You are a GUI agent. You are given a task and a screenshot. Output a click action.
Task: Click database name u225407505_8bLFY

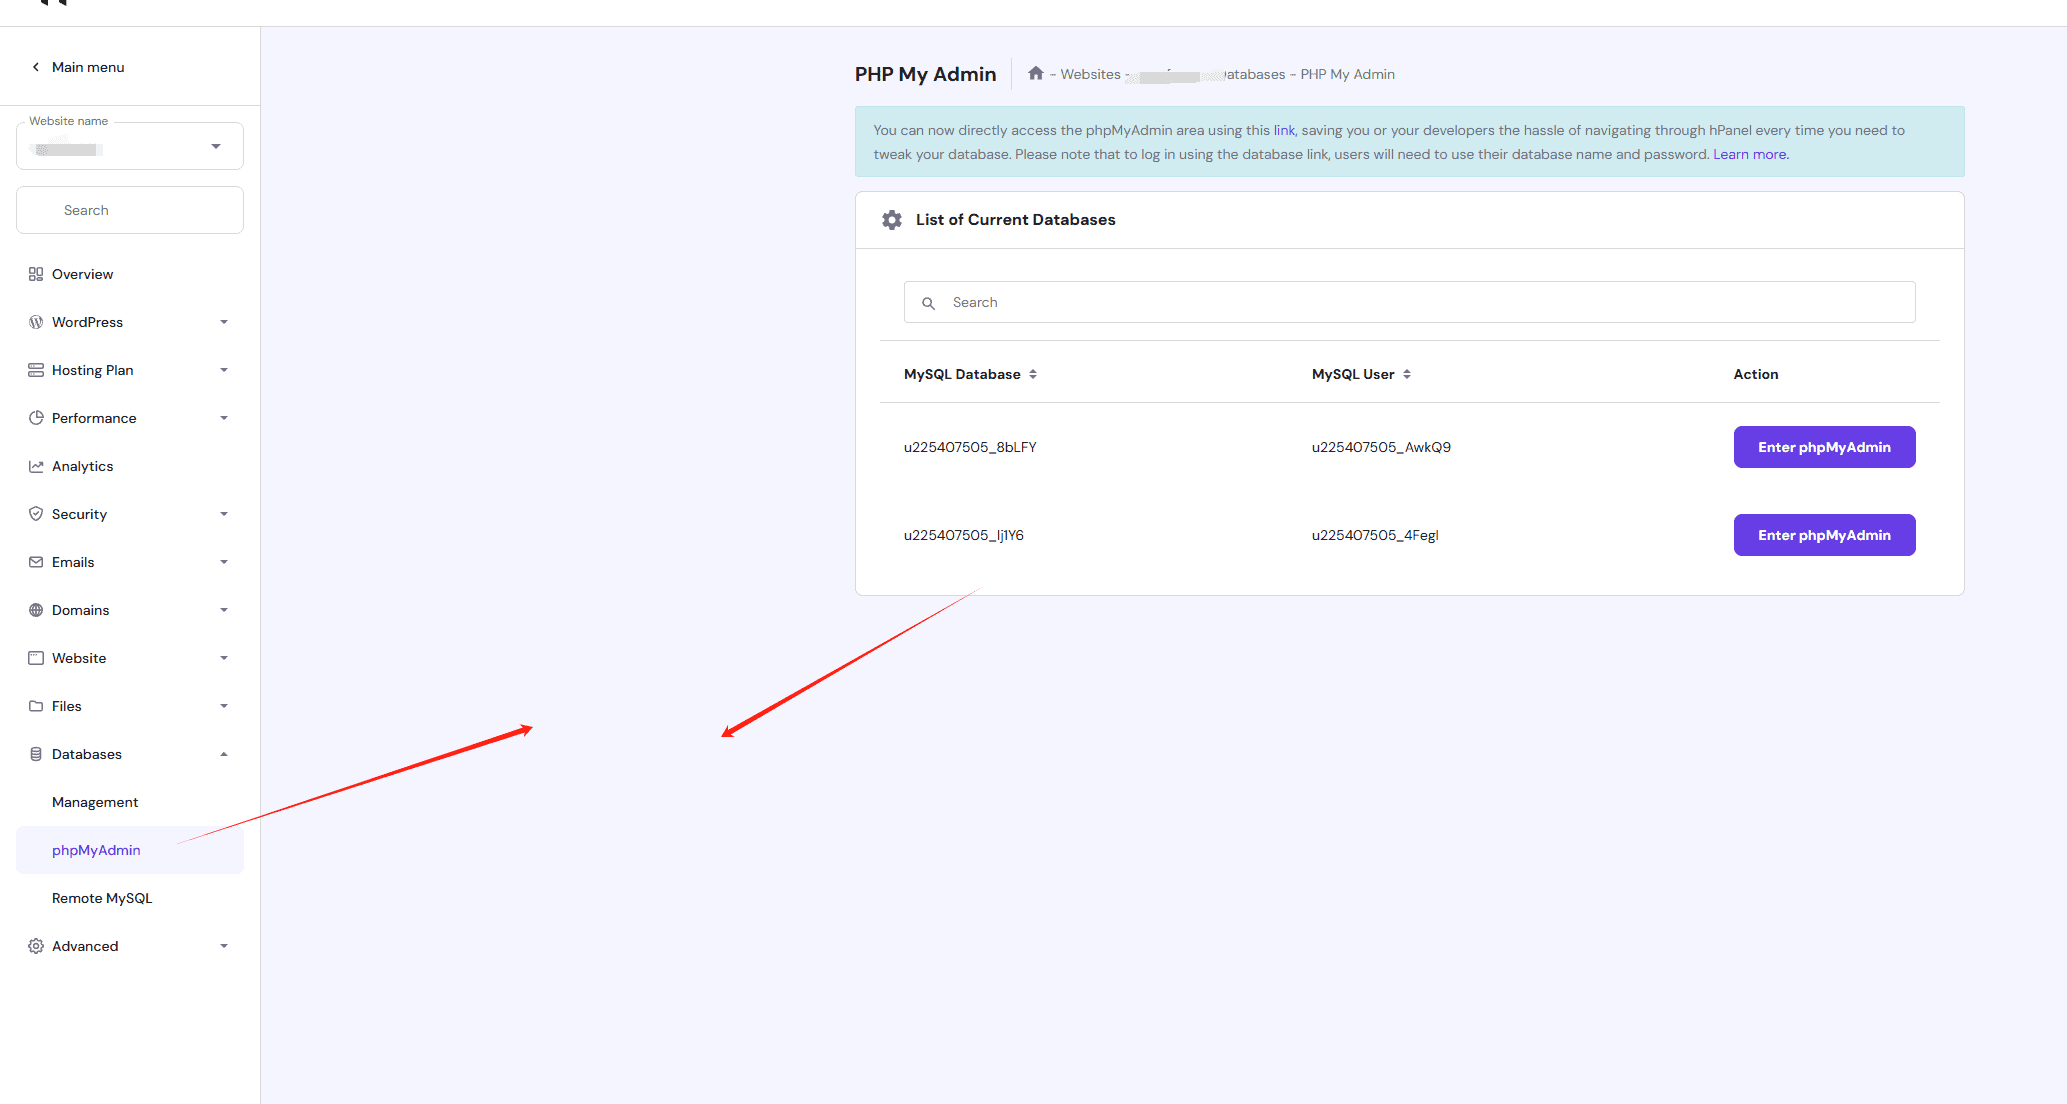tap(970, 447)
